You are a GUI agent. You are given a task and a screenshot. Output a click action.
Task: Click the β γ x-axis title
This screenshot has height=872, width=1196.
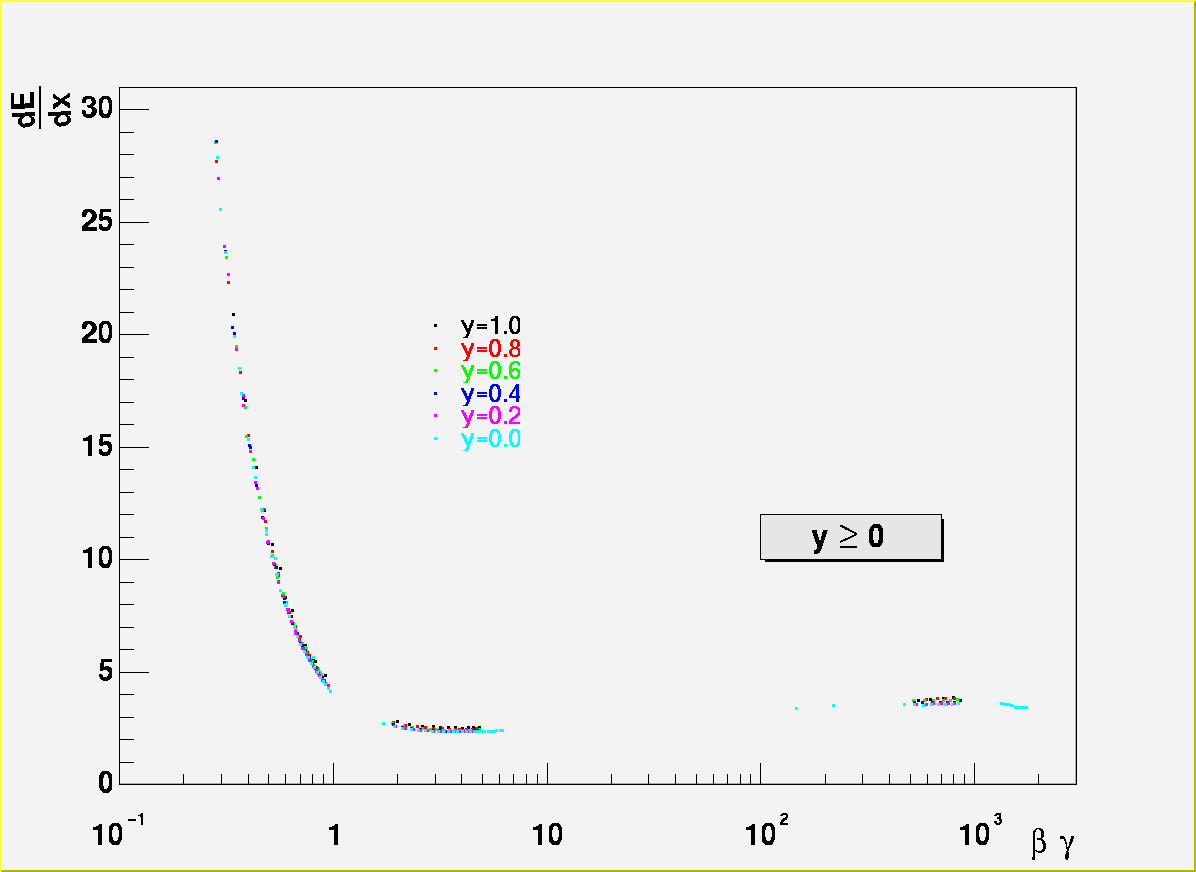pyautogui.click(x=1052, y=845)
